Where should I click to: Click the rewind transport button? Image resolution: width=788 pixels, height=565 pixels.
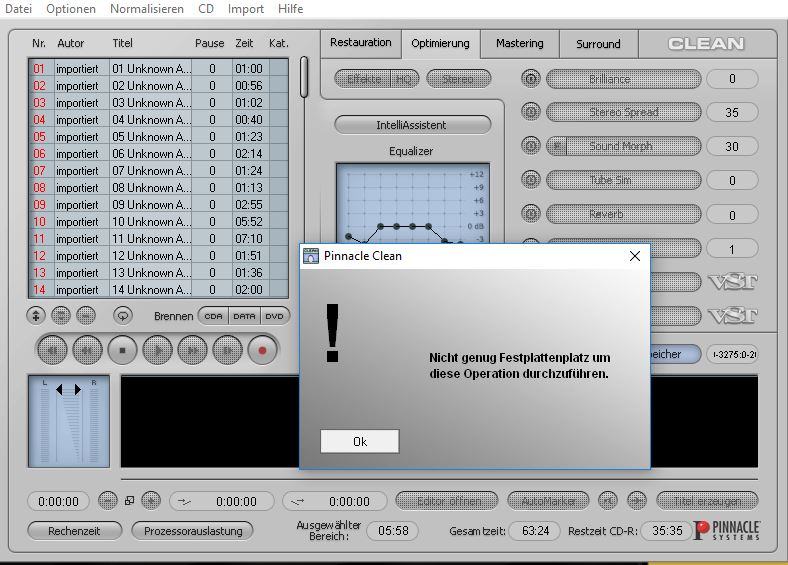[x=87, y=350]
